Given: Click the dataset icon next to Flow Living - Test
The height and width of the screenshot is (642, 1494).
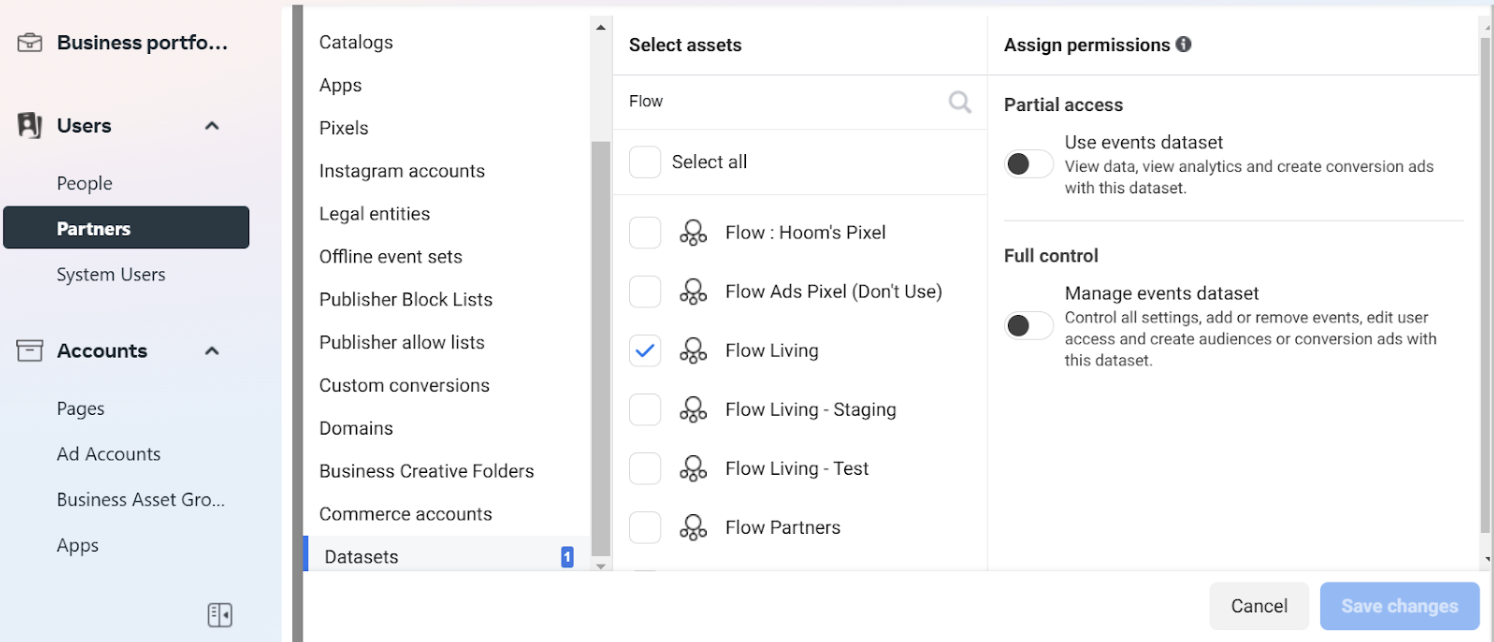Looking at the screenshot, I should 693,469.
